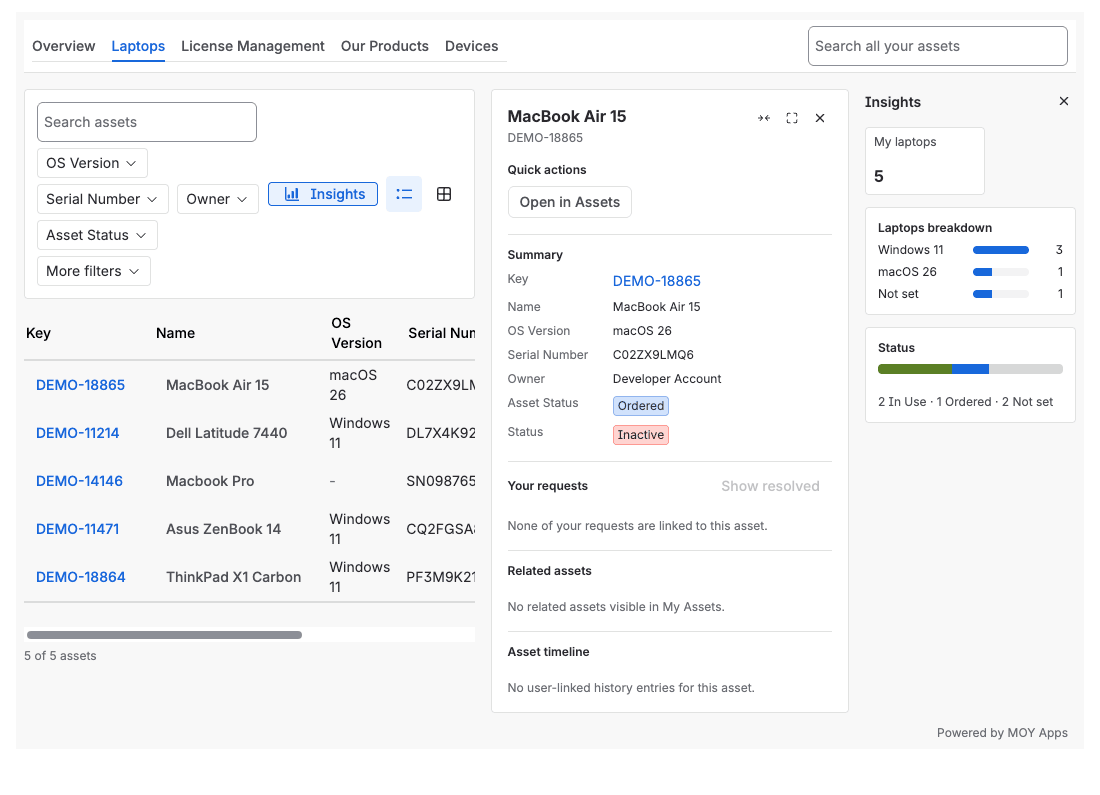Screen dimensions: 1100x795
Task: Click the 5 of 5 assets count
Action: pos(60,656)
